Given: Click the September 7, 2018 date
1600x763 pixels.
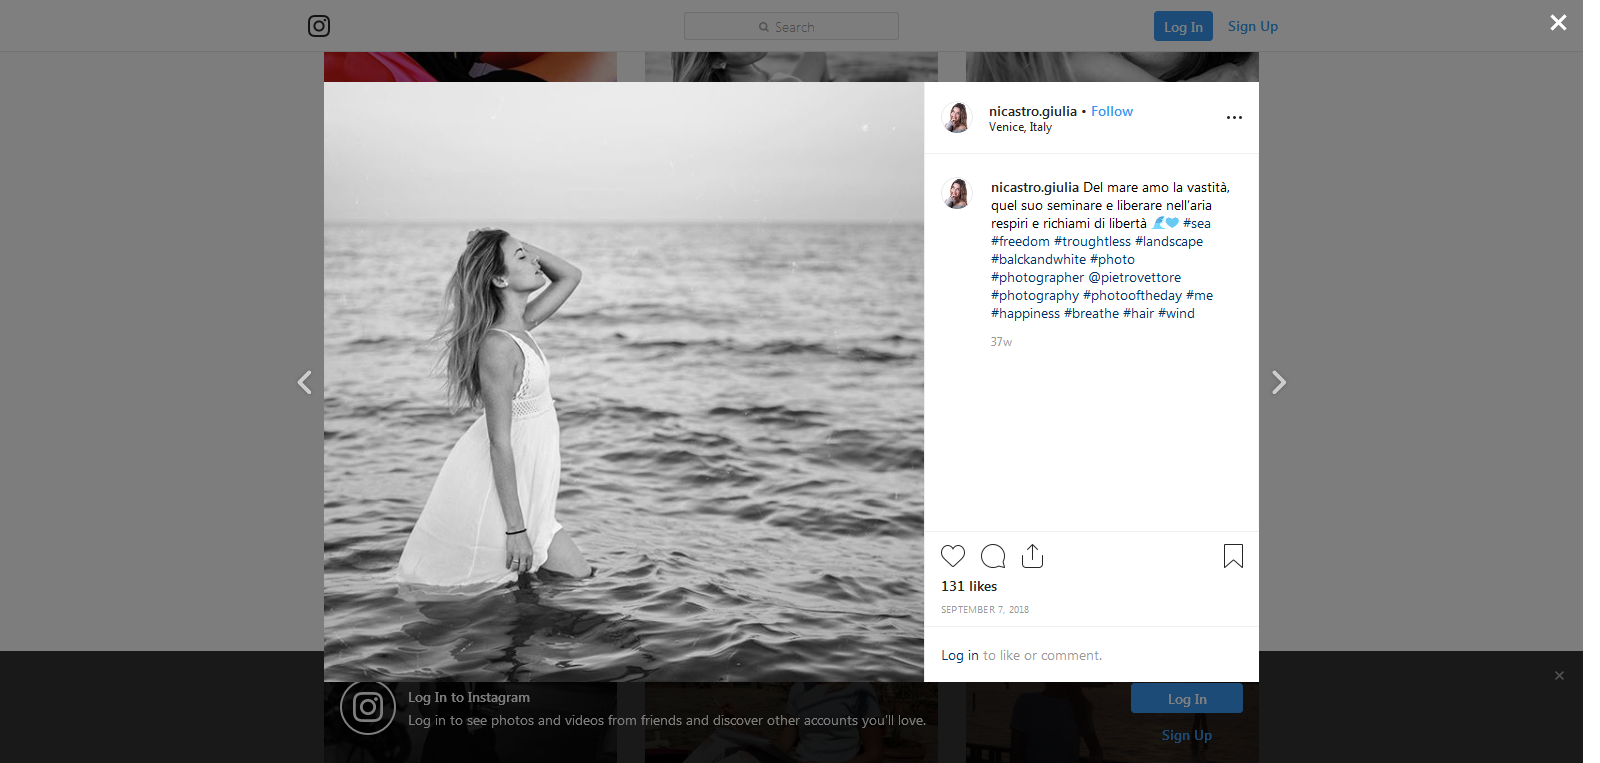Looking at the screenshot, I should pos(985,609).
